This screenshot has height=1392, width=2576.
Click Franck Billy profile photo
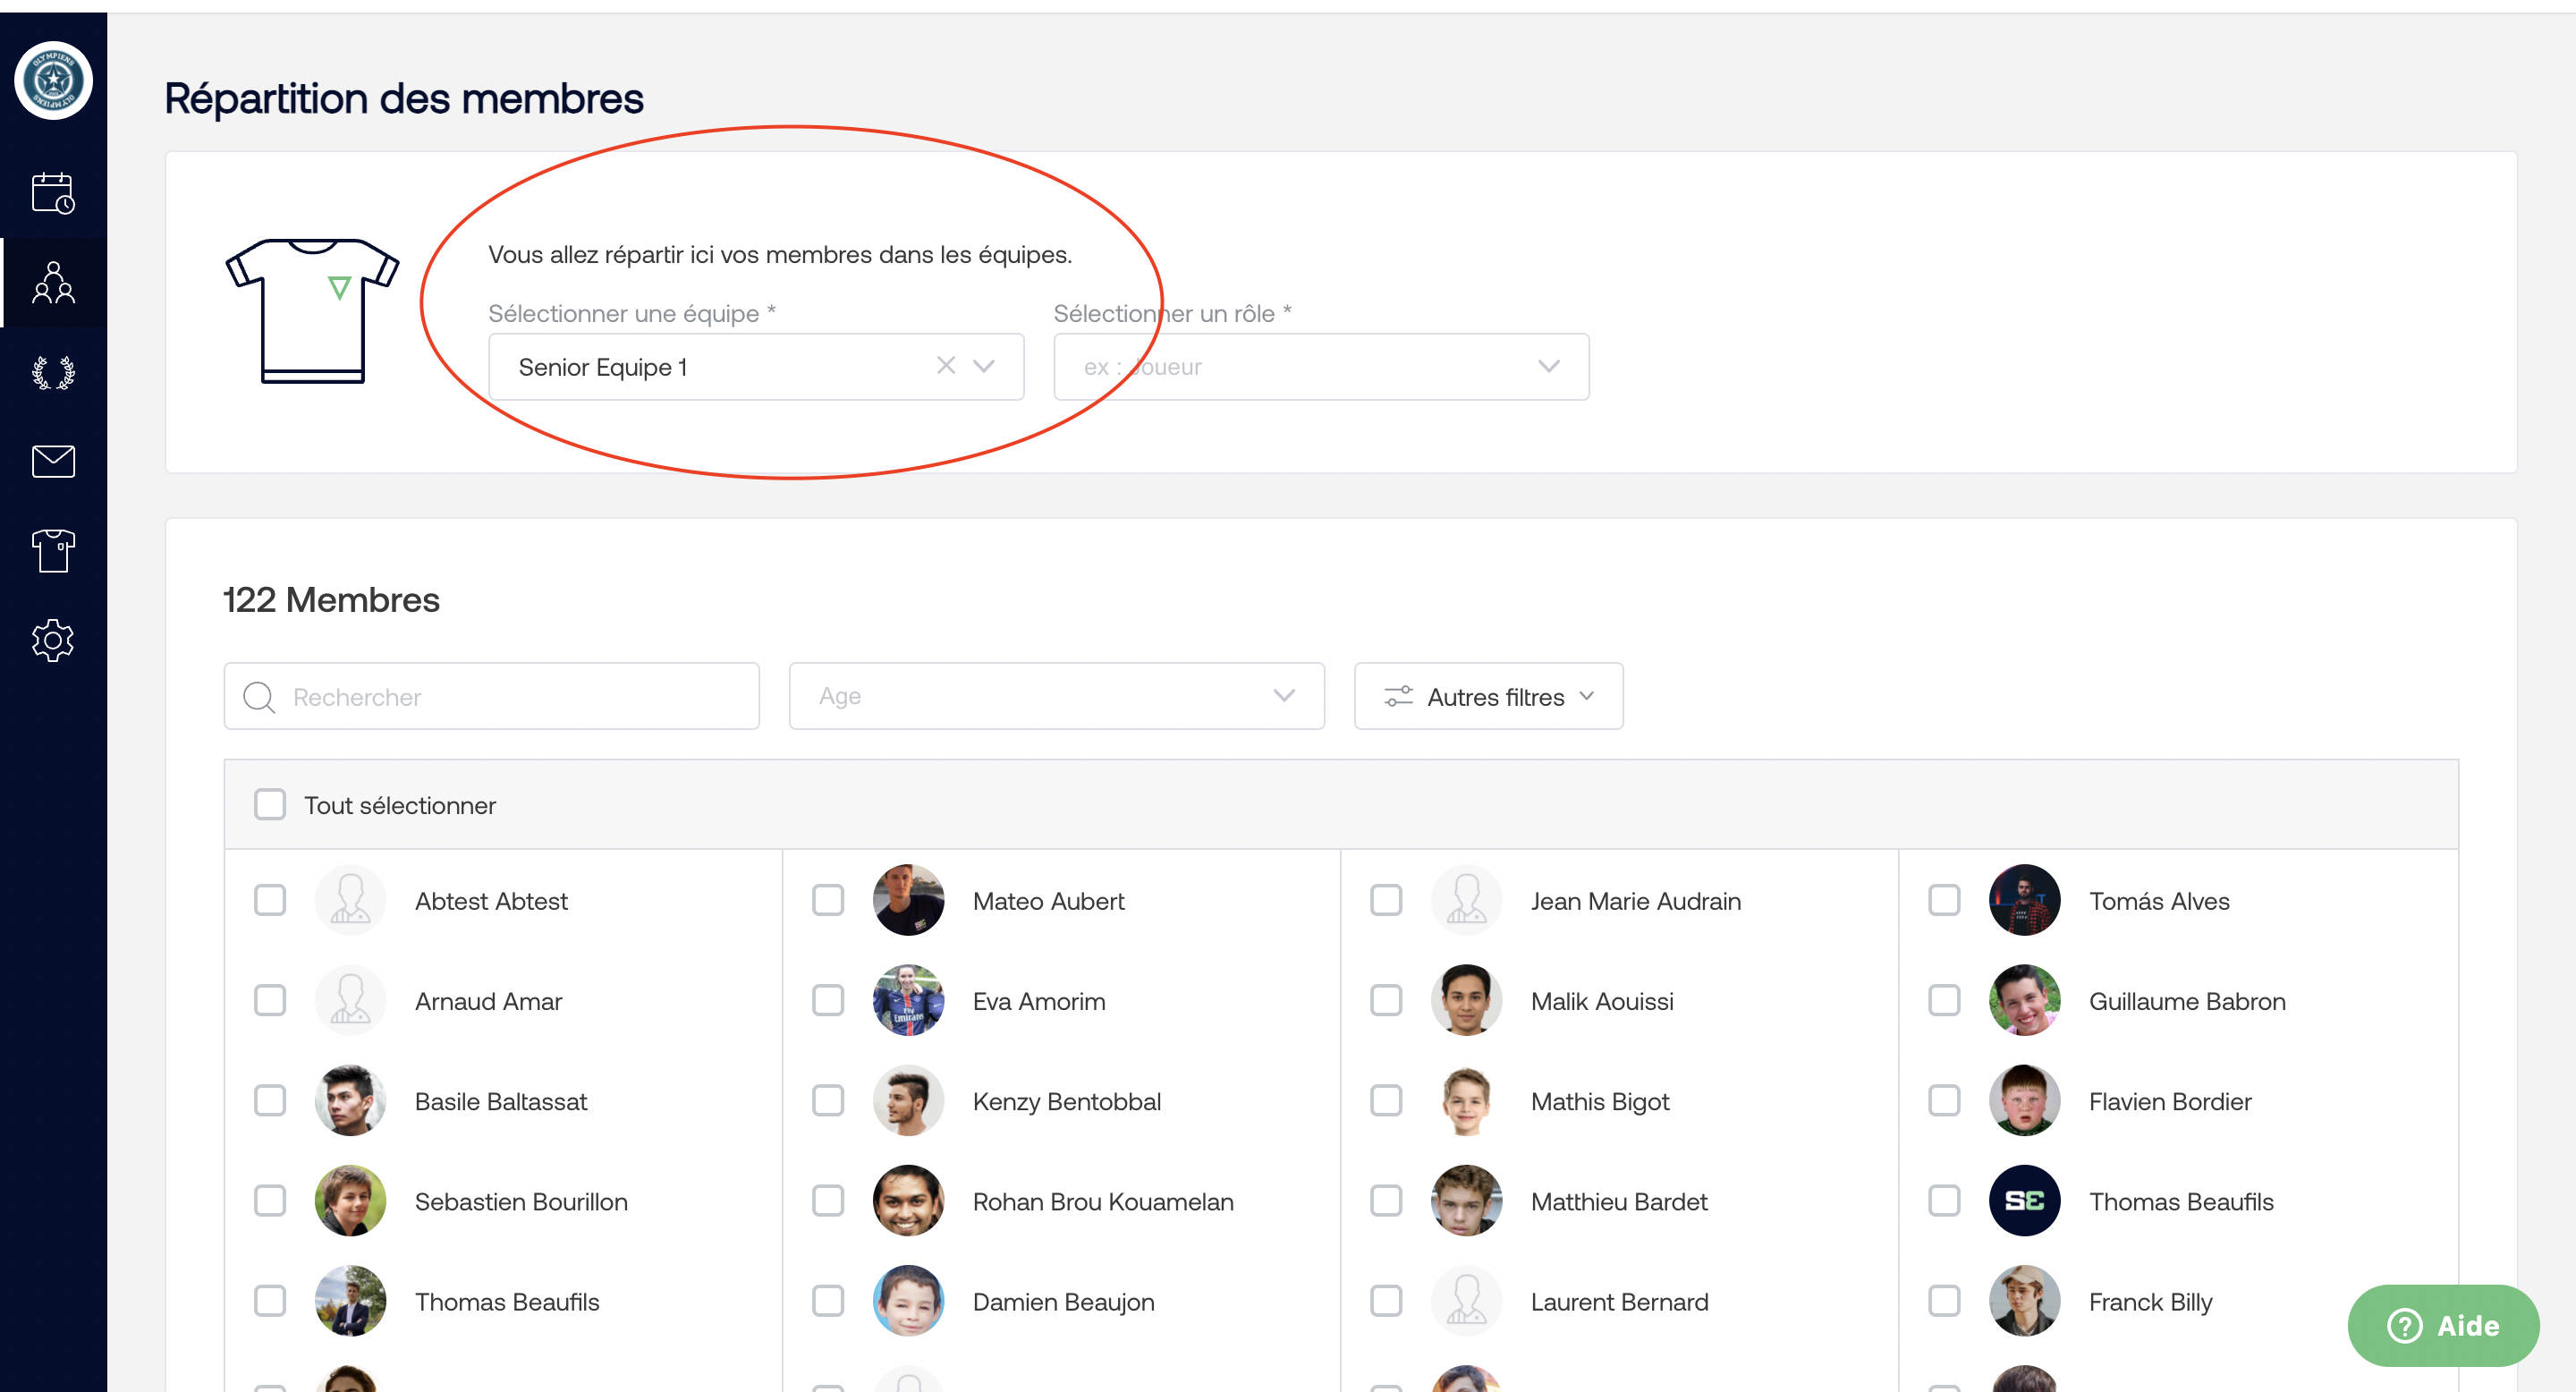point(2025,1300)
